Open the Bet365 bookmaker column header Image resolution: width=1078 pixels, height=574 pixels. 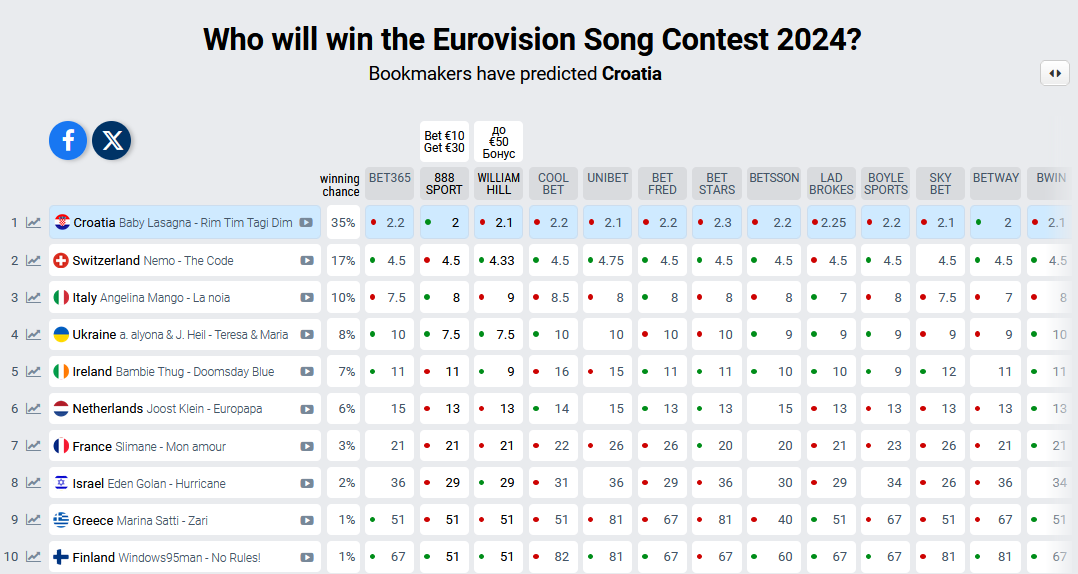(389, 179)
